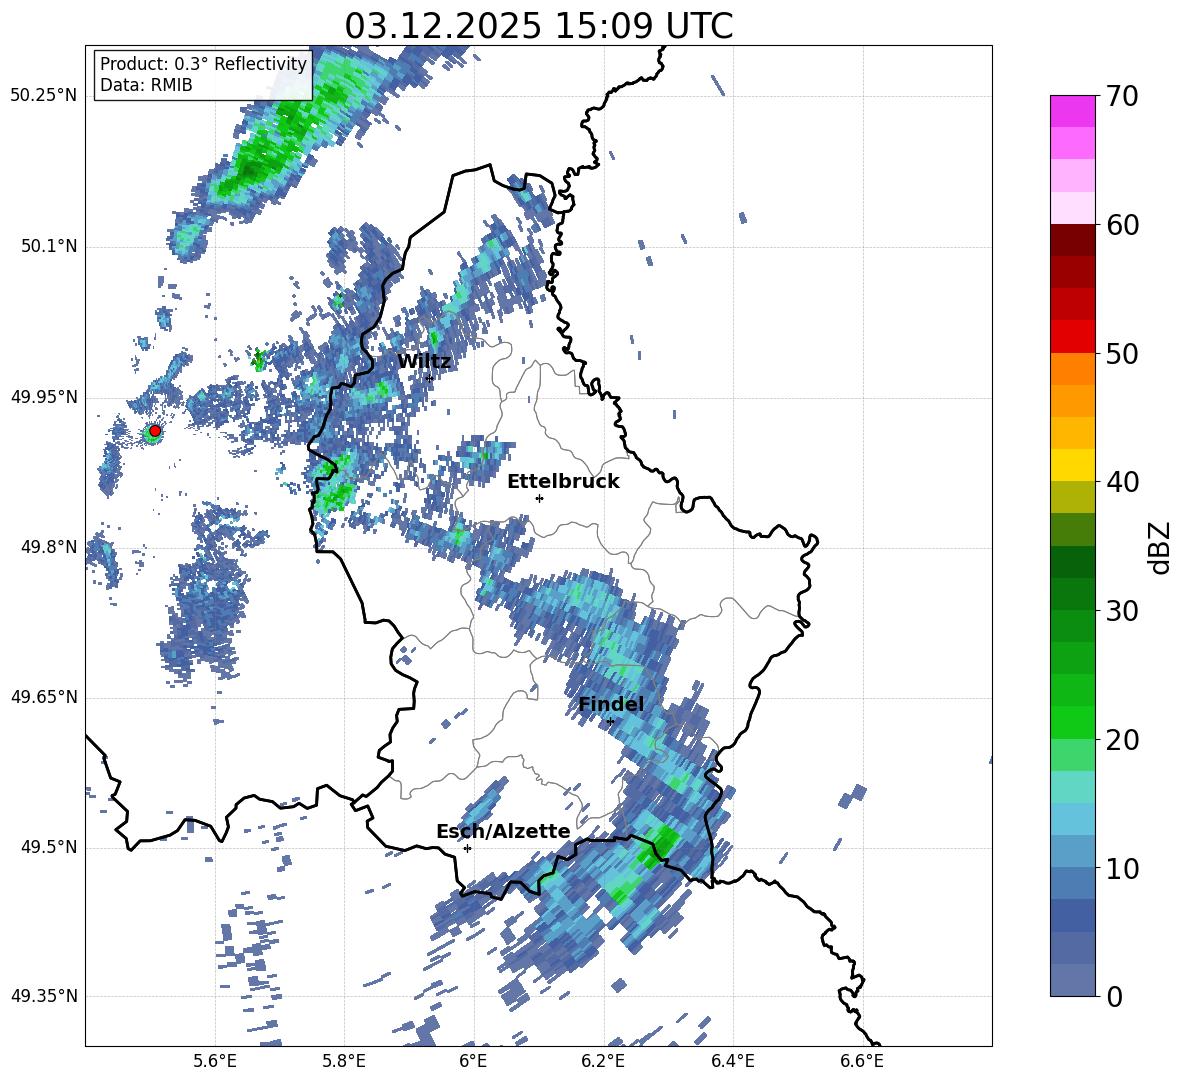Click the timestamp title 03.12.2025 15:09 UTC
1184x1081 pixels.
pos(538,26)
